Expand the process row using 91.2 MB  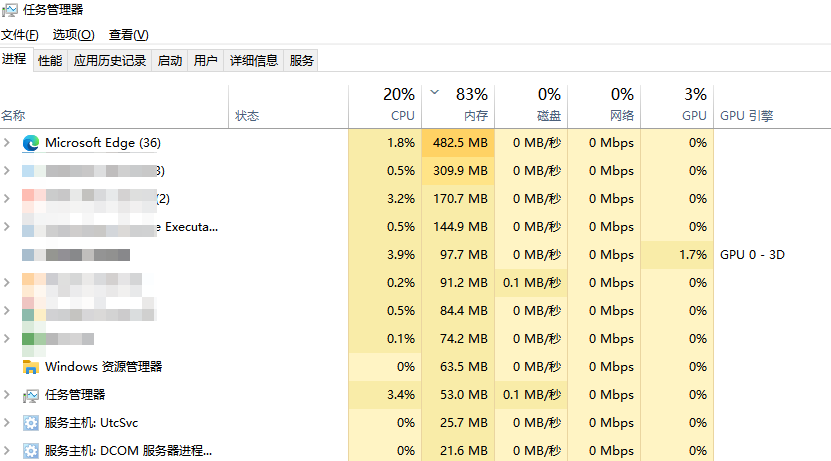(x=6, y=282)
